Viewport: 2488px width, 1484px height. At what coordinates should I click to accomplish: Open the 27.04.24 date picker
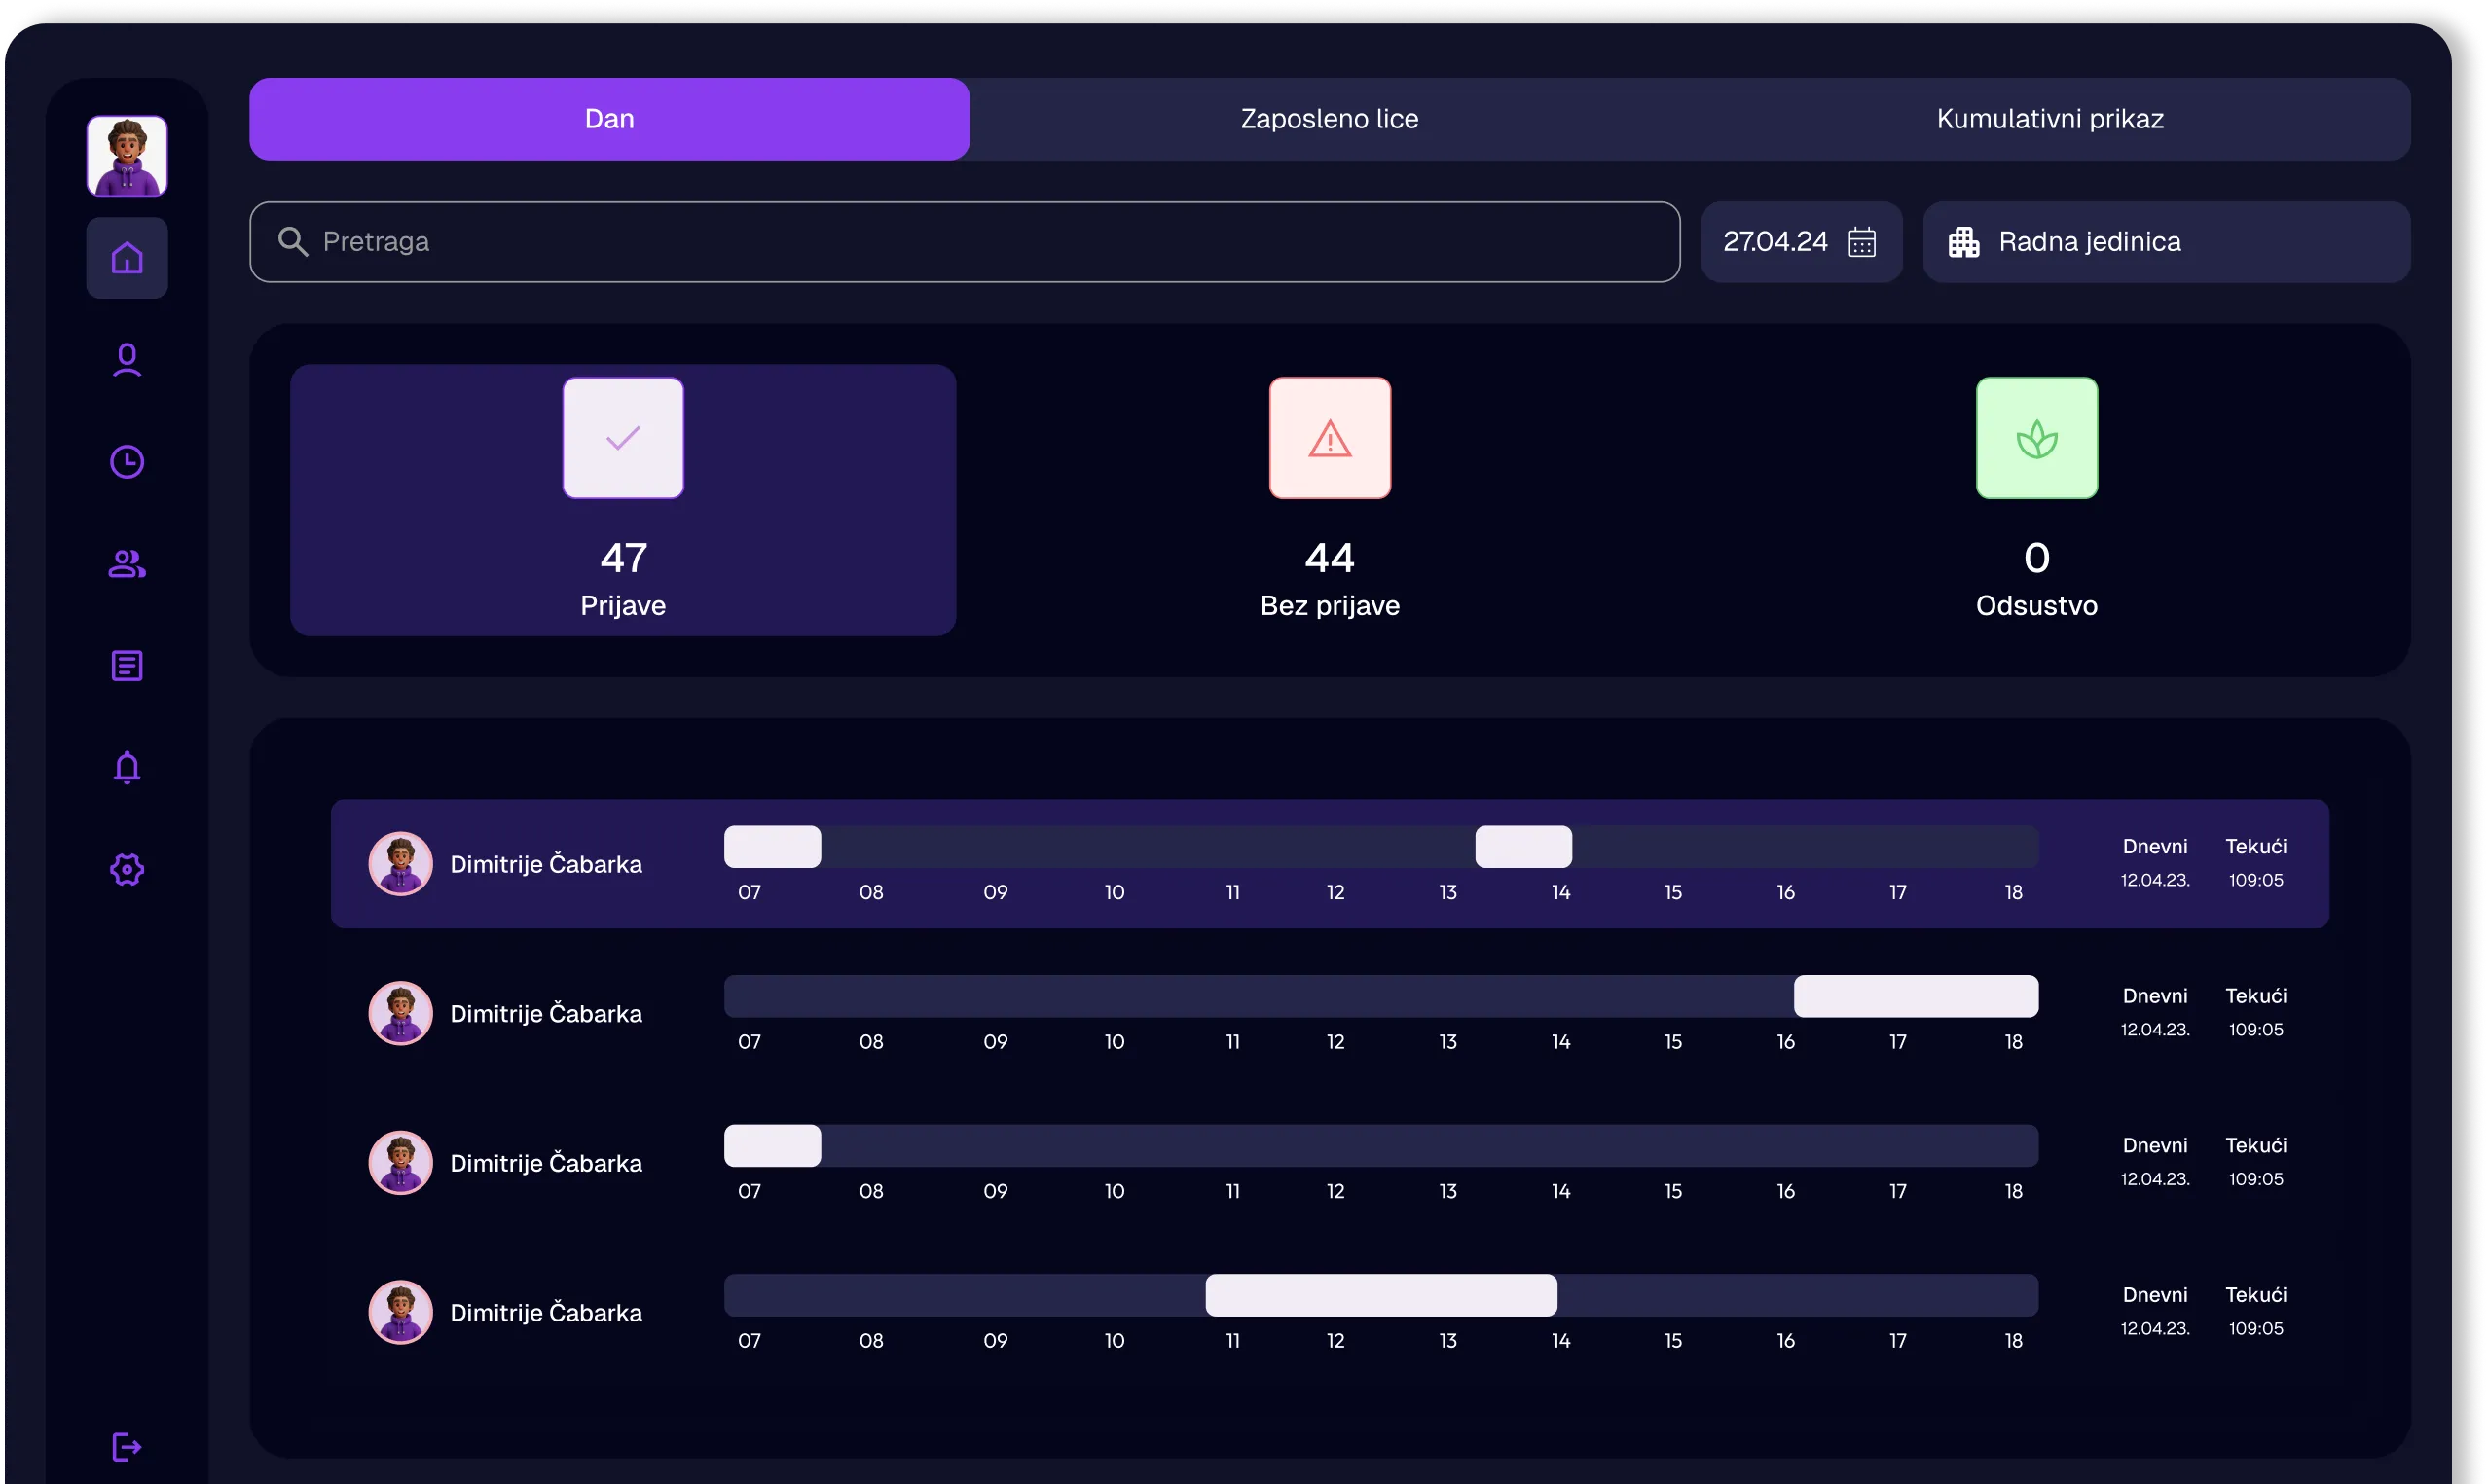tap(1776, 242)
